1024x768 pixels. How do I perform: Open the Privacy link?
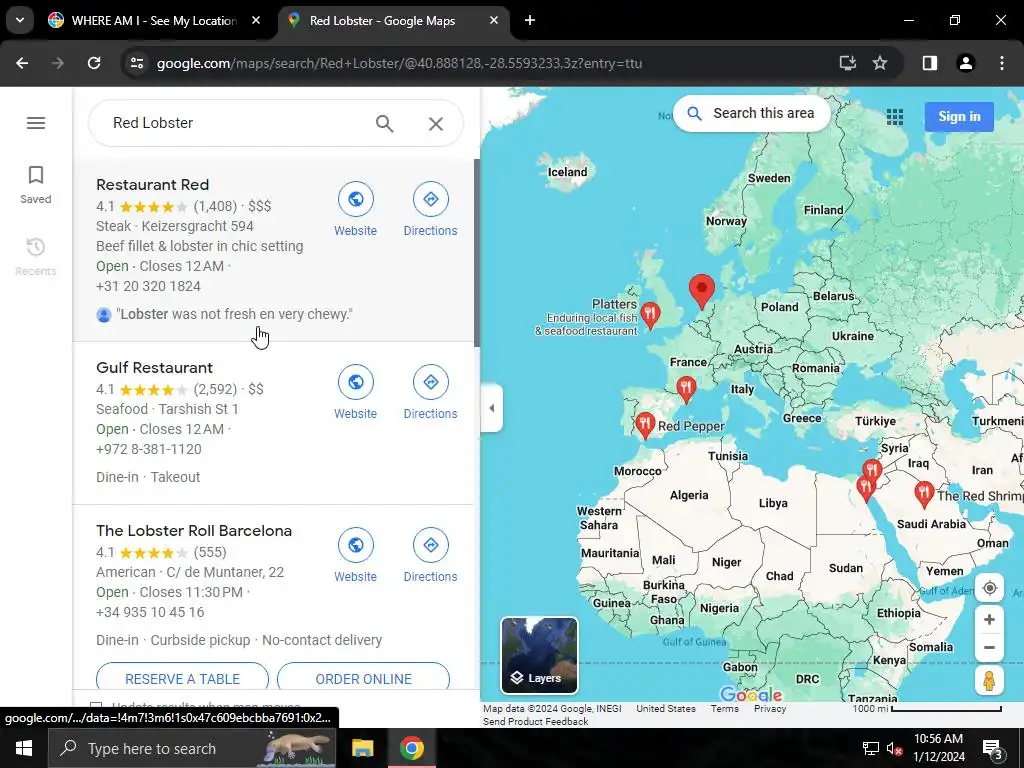pyautogui.click(x=770, y=709)
